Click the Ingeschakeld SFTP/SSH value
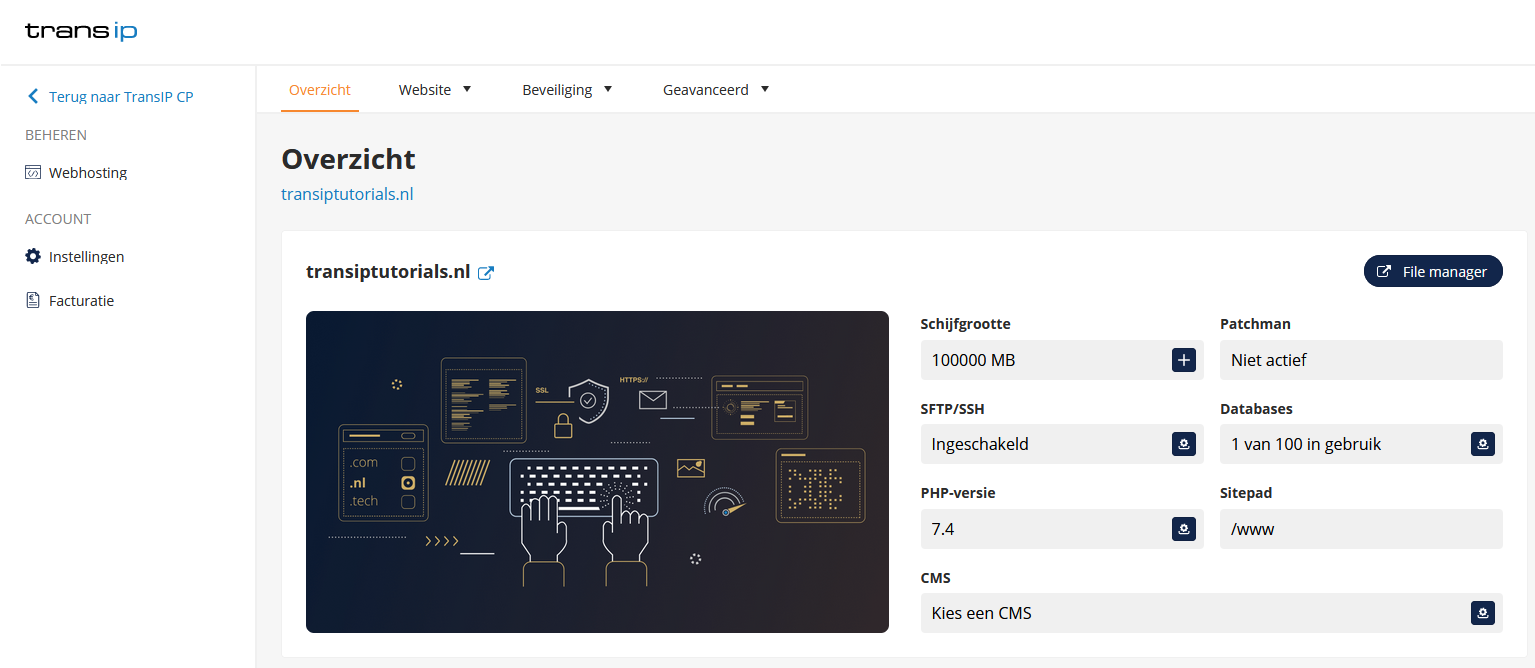Viewport: 1535px width, 668px height. (x=980, y=444)
